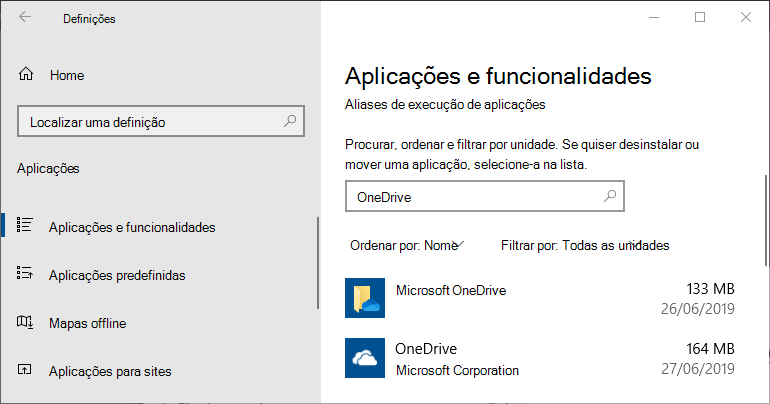The image size is (770, 404).
Task: Expand the Ordenar por: Nome dropdown
Action: click(407, 245)
